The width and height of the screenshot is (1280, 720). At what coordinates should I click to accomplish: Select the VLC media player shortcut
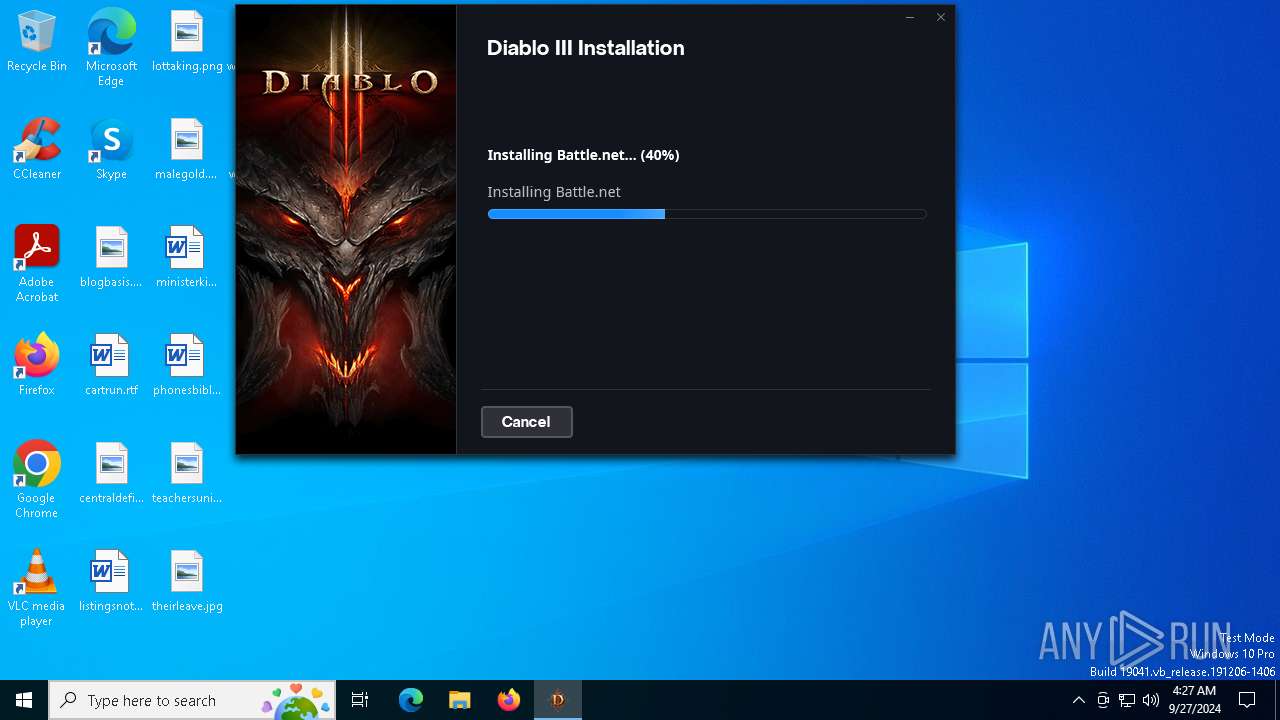coord(37,588)
